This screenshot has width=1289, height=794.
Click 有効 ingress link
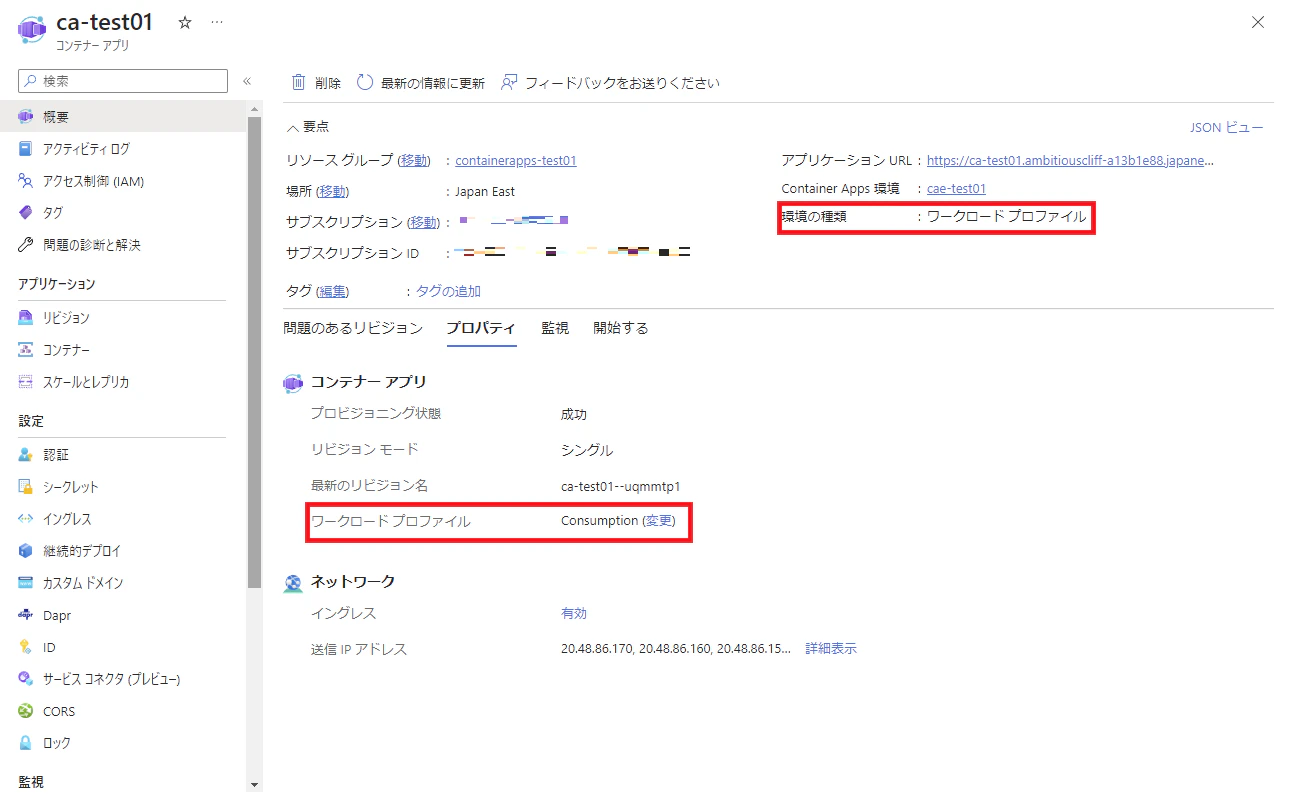click(x=574, y=613)
